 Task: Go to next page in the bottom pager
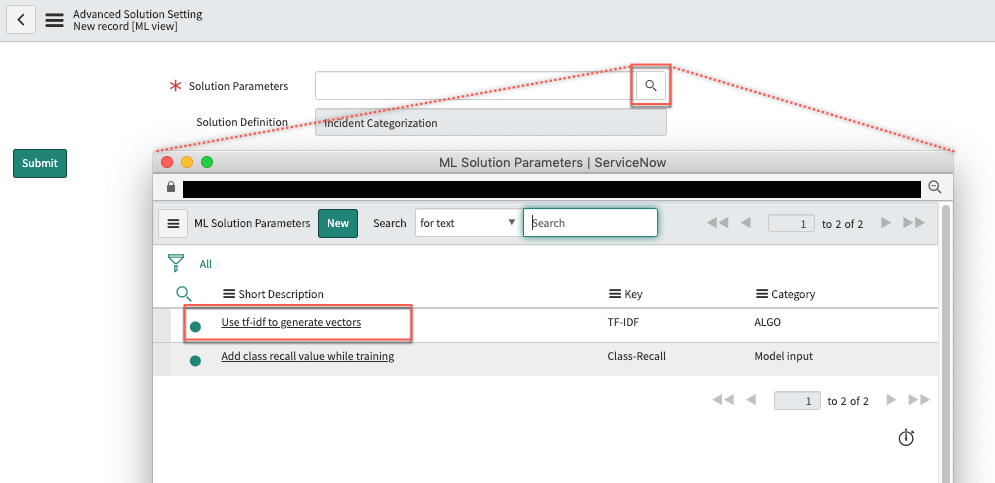892,400
